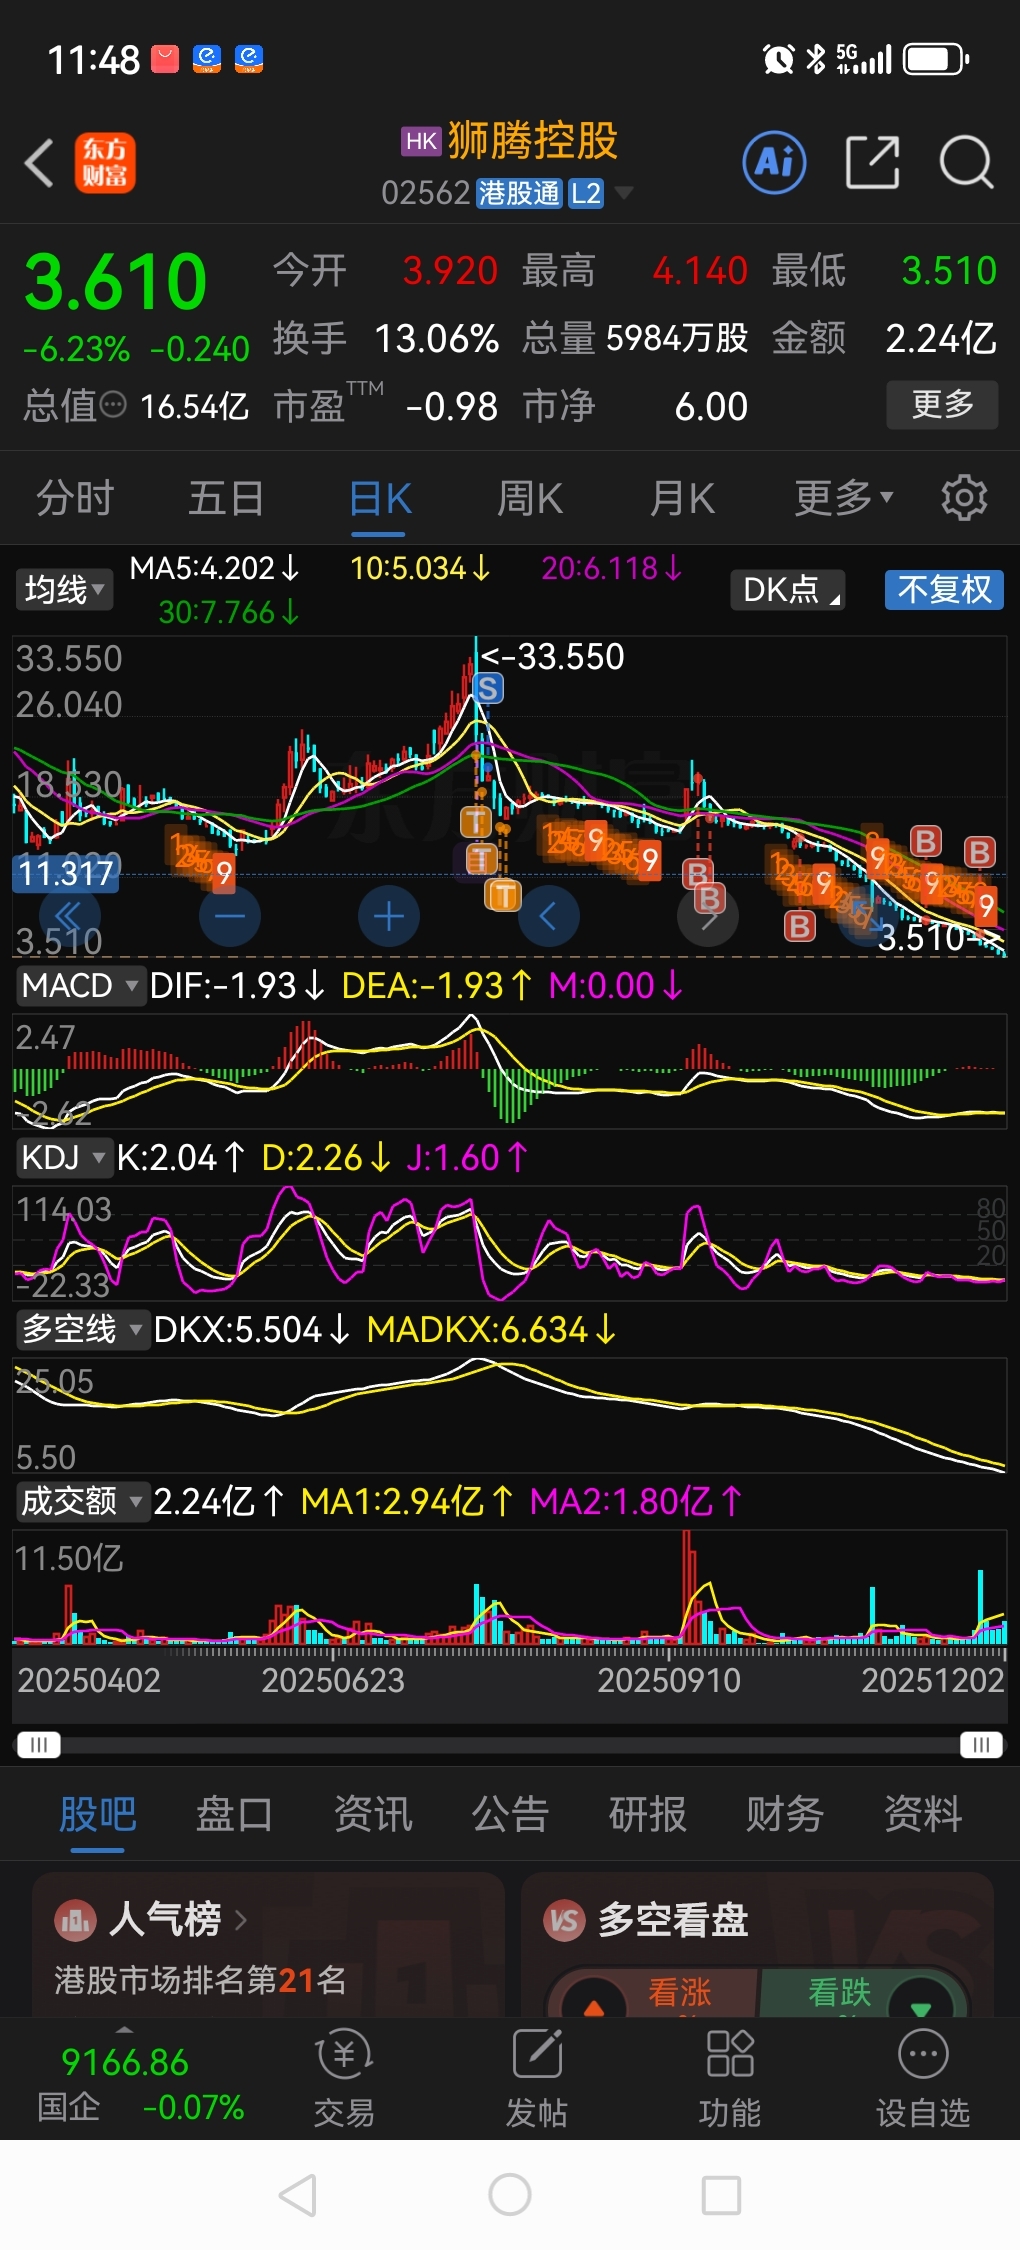Tap the chart zoom out minus button
Image resolution: width=1020 pixels, height=2250 pixels.
click(x=230, y=916)
